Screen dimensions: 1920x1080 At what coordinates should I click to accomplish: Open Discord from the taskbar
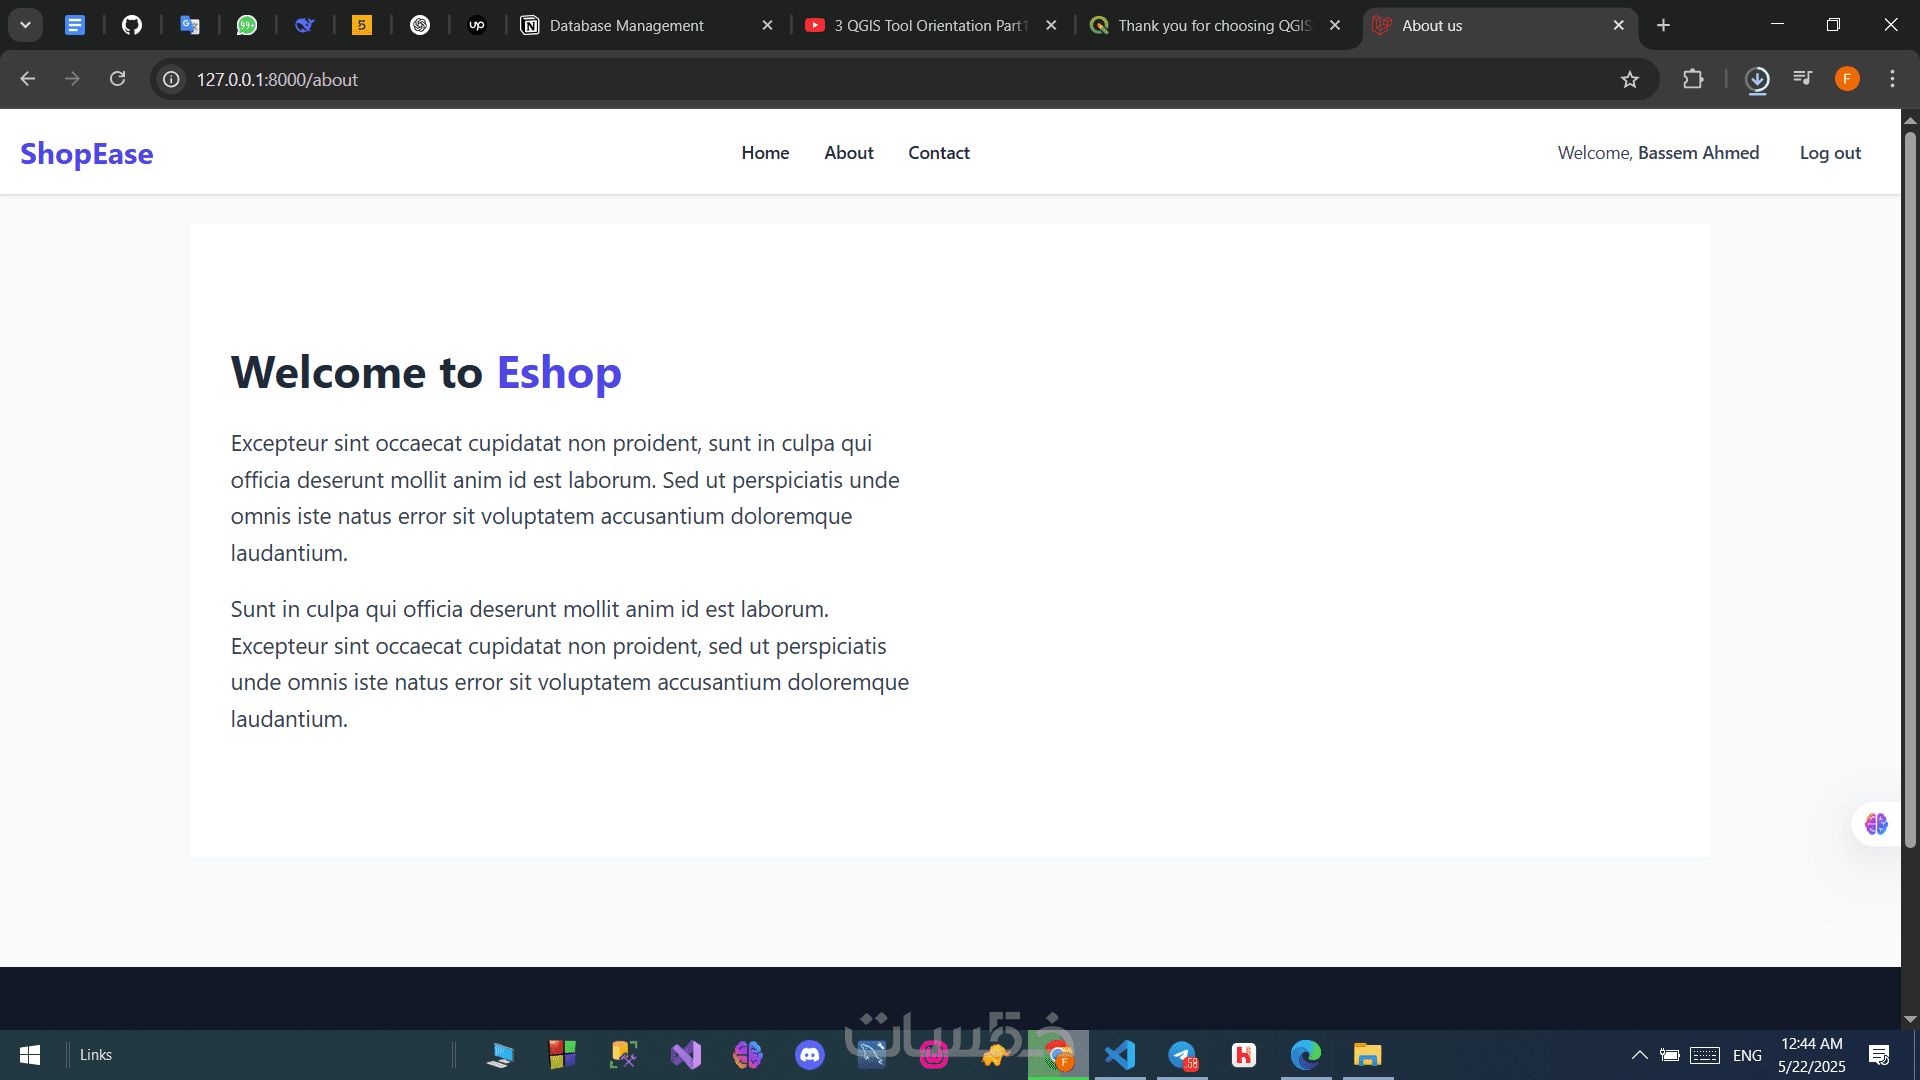(x=809, y=1055)
